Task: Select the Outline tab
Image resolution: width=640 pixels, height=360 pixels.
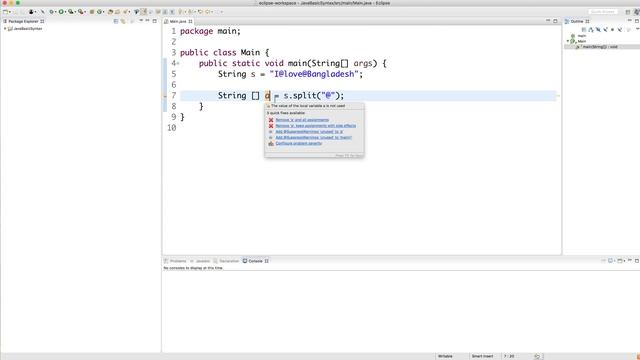Action: coord(577,21)
